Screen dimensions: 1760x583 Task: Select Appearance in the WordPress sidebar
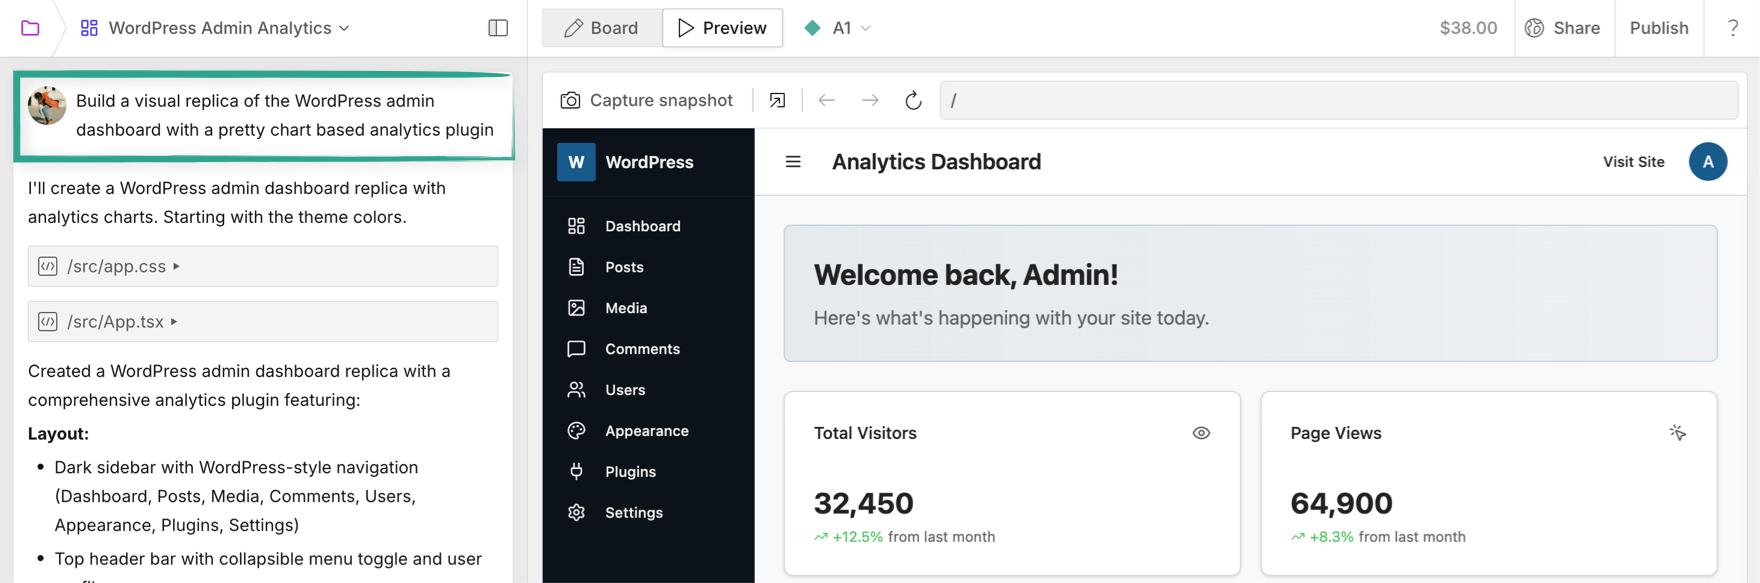[x=648, y=431]
